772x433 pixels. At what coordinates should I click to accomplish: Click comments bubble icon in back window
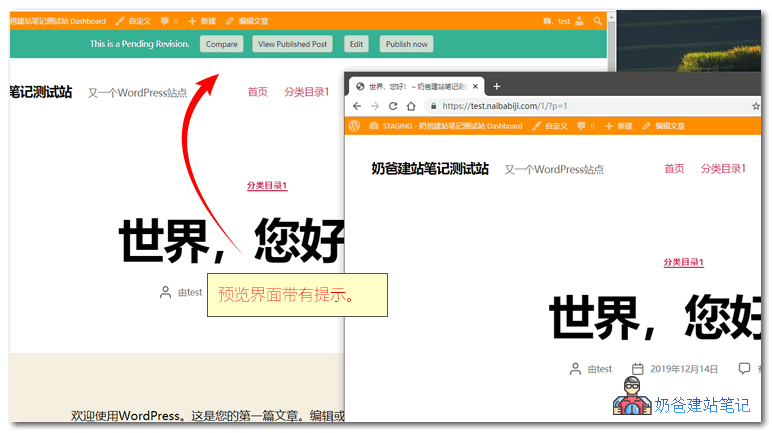point(165,21)
